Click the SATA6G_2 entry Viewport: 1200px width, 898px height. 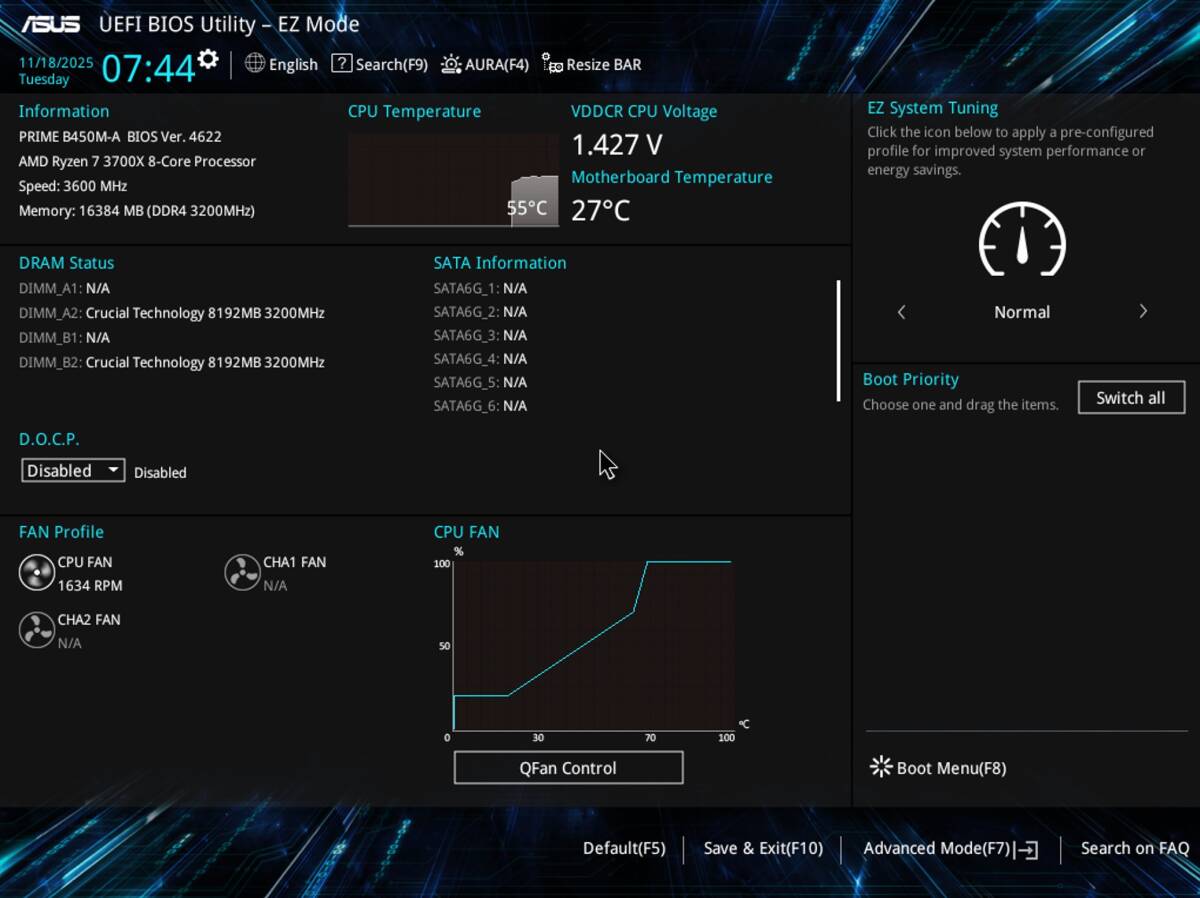[x=480, y=312]
